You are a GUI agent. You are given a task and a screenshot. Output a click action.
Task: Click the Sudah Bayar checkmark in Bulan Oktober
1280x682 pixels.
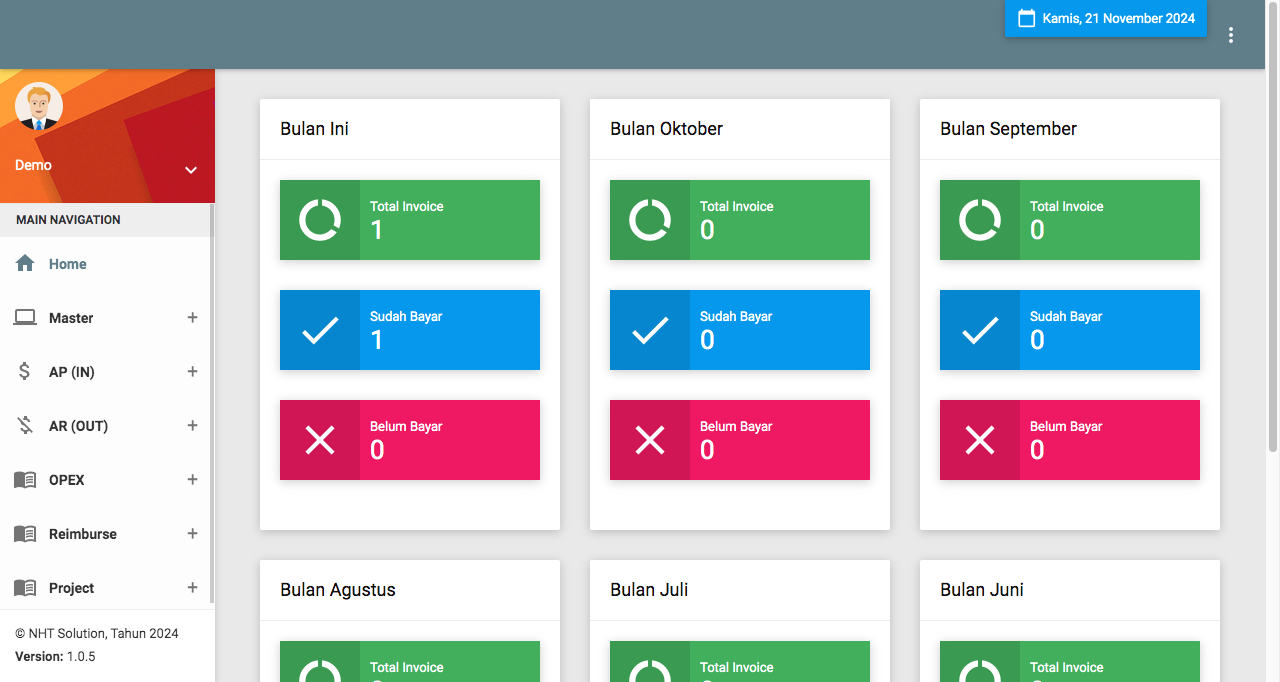click(x=650, y=330)
